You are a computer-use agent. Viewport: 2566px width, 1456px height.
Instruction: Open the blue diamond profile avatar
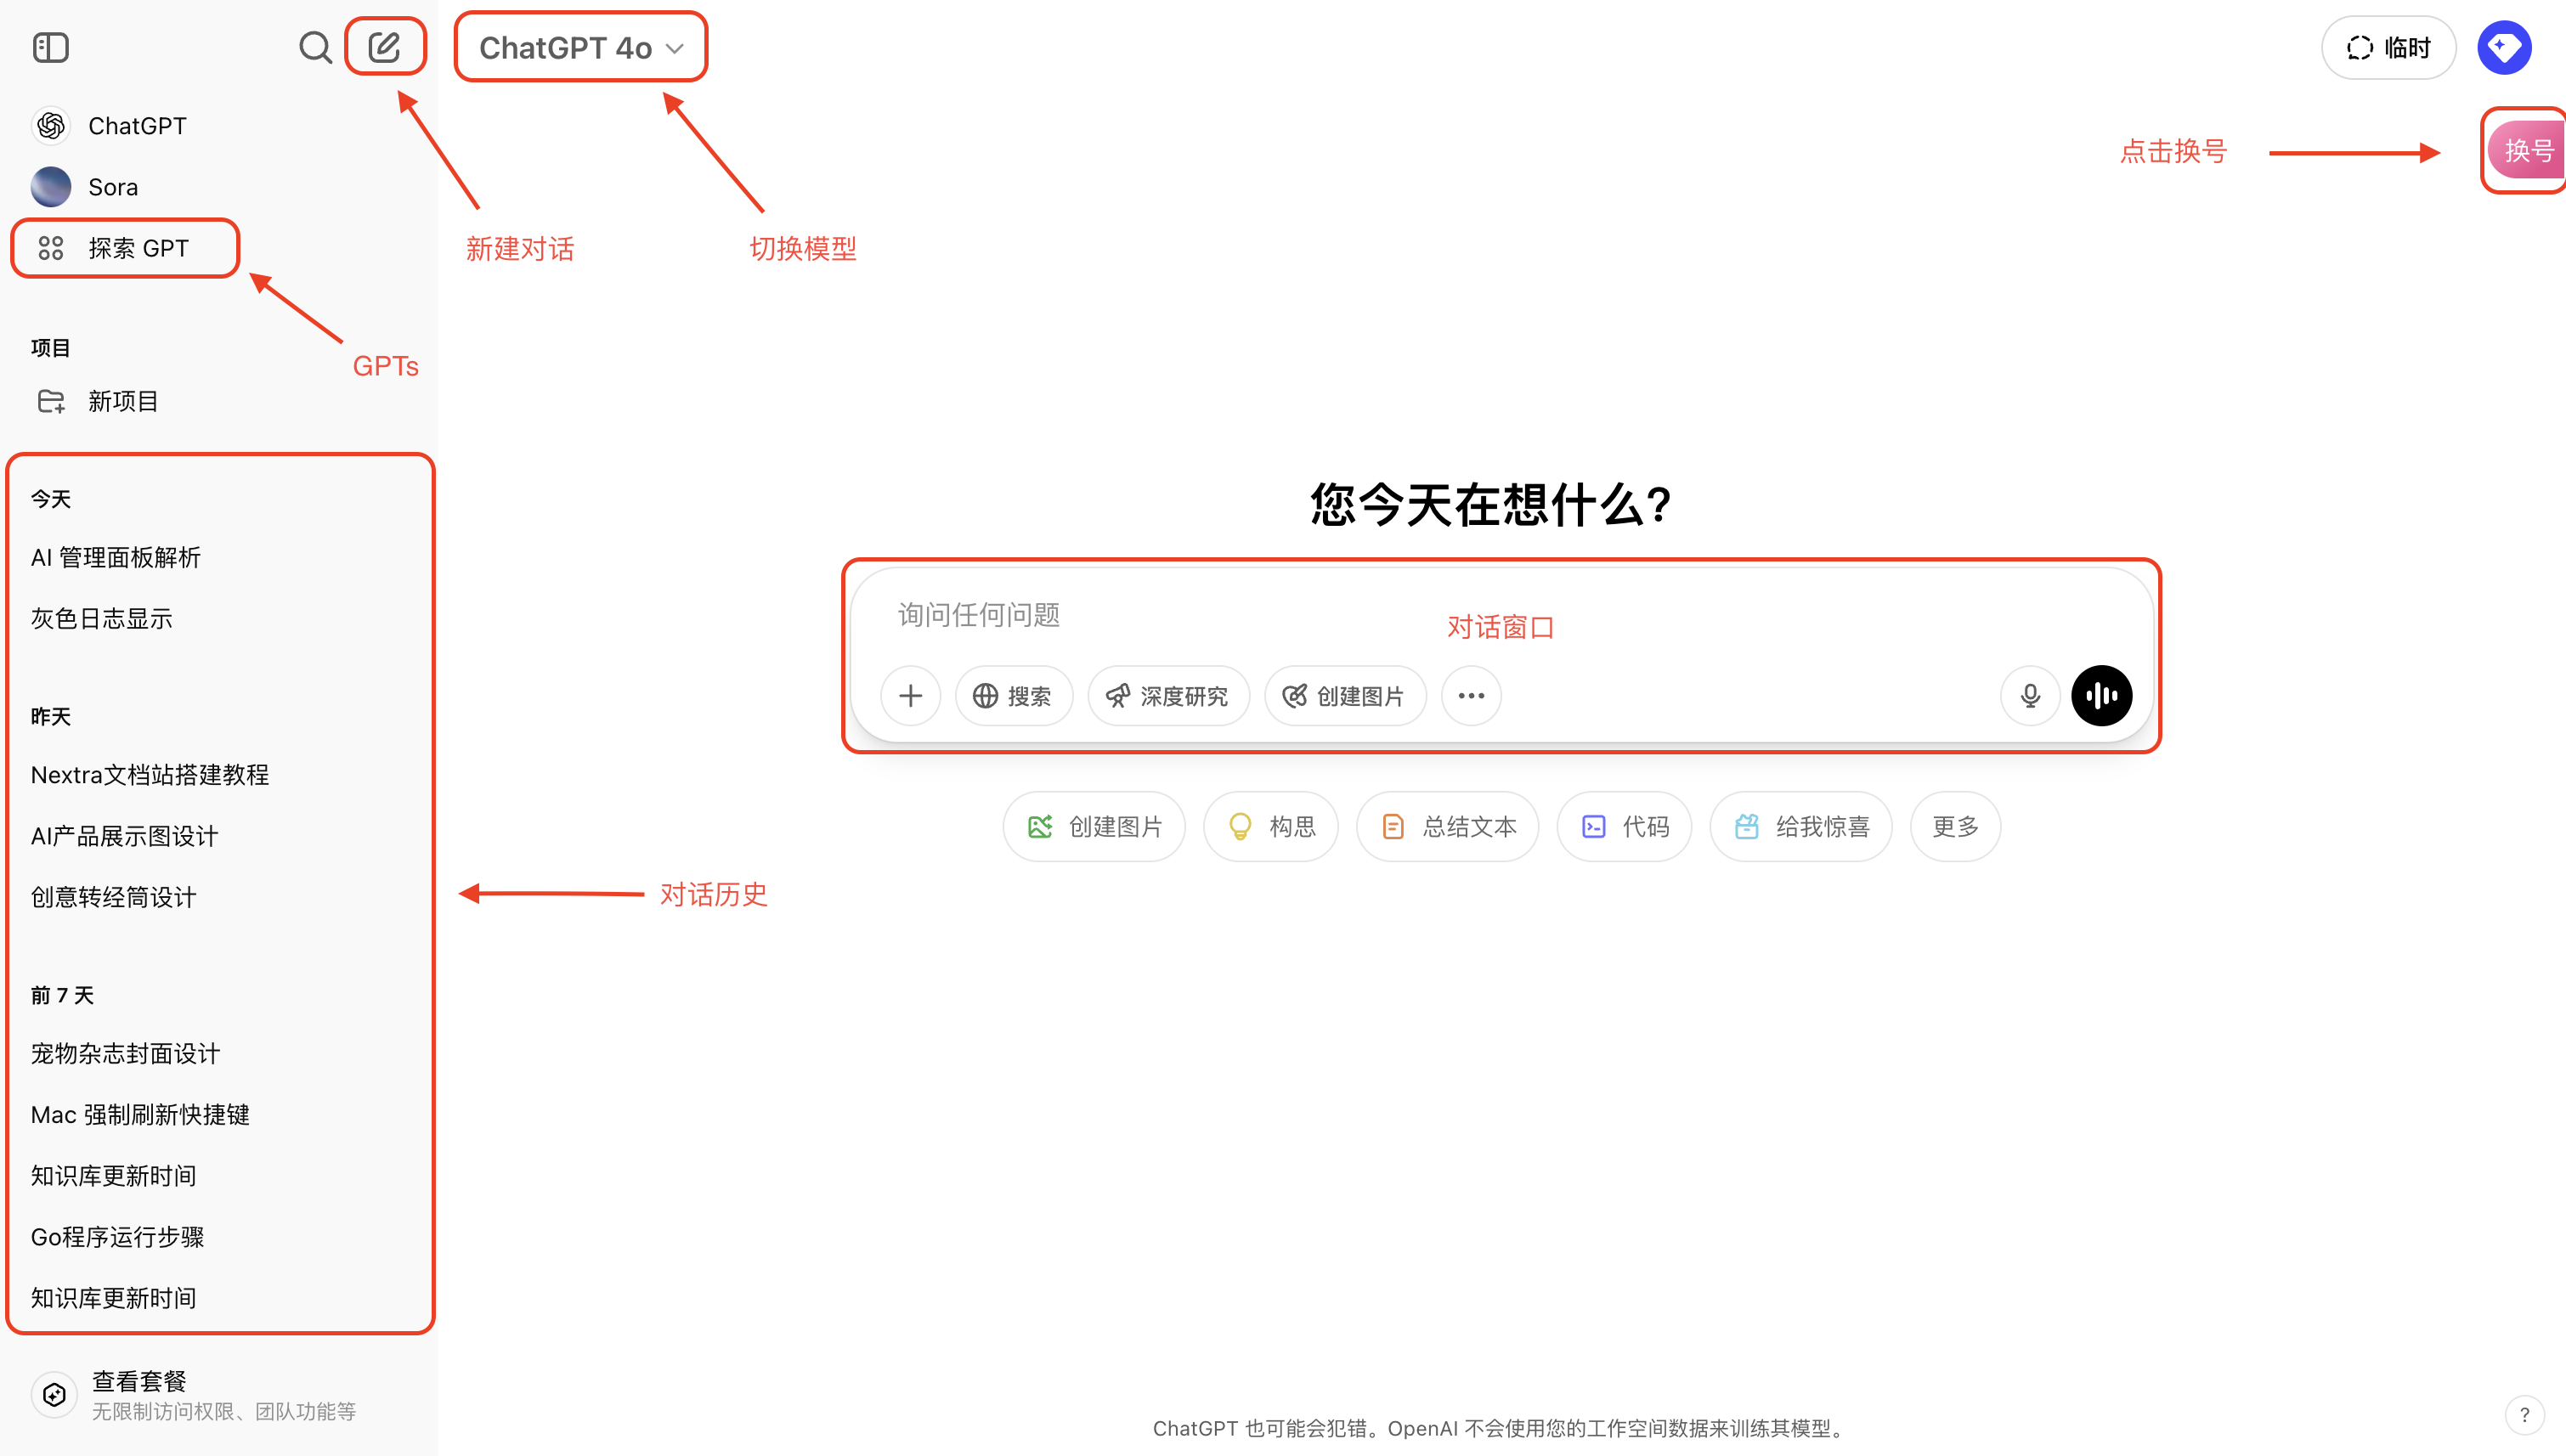pos(2504,47)
